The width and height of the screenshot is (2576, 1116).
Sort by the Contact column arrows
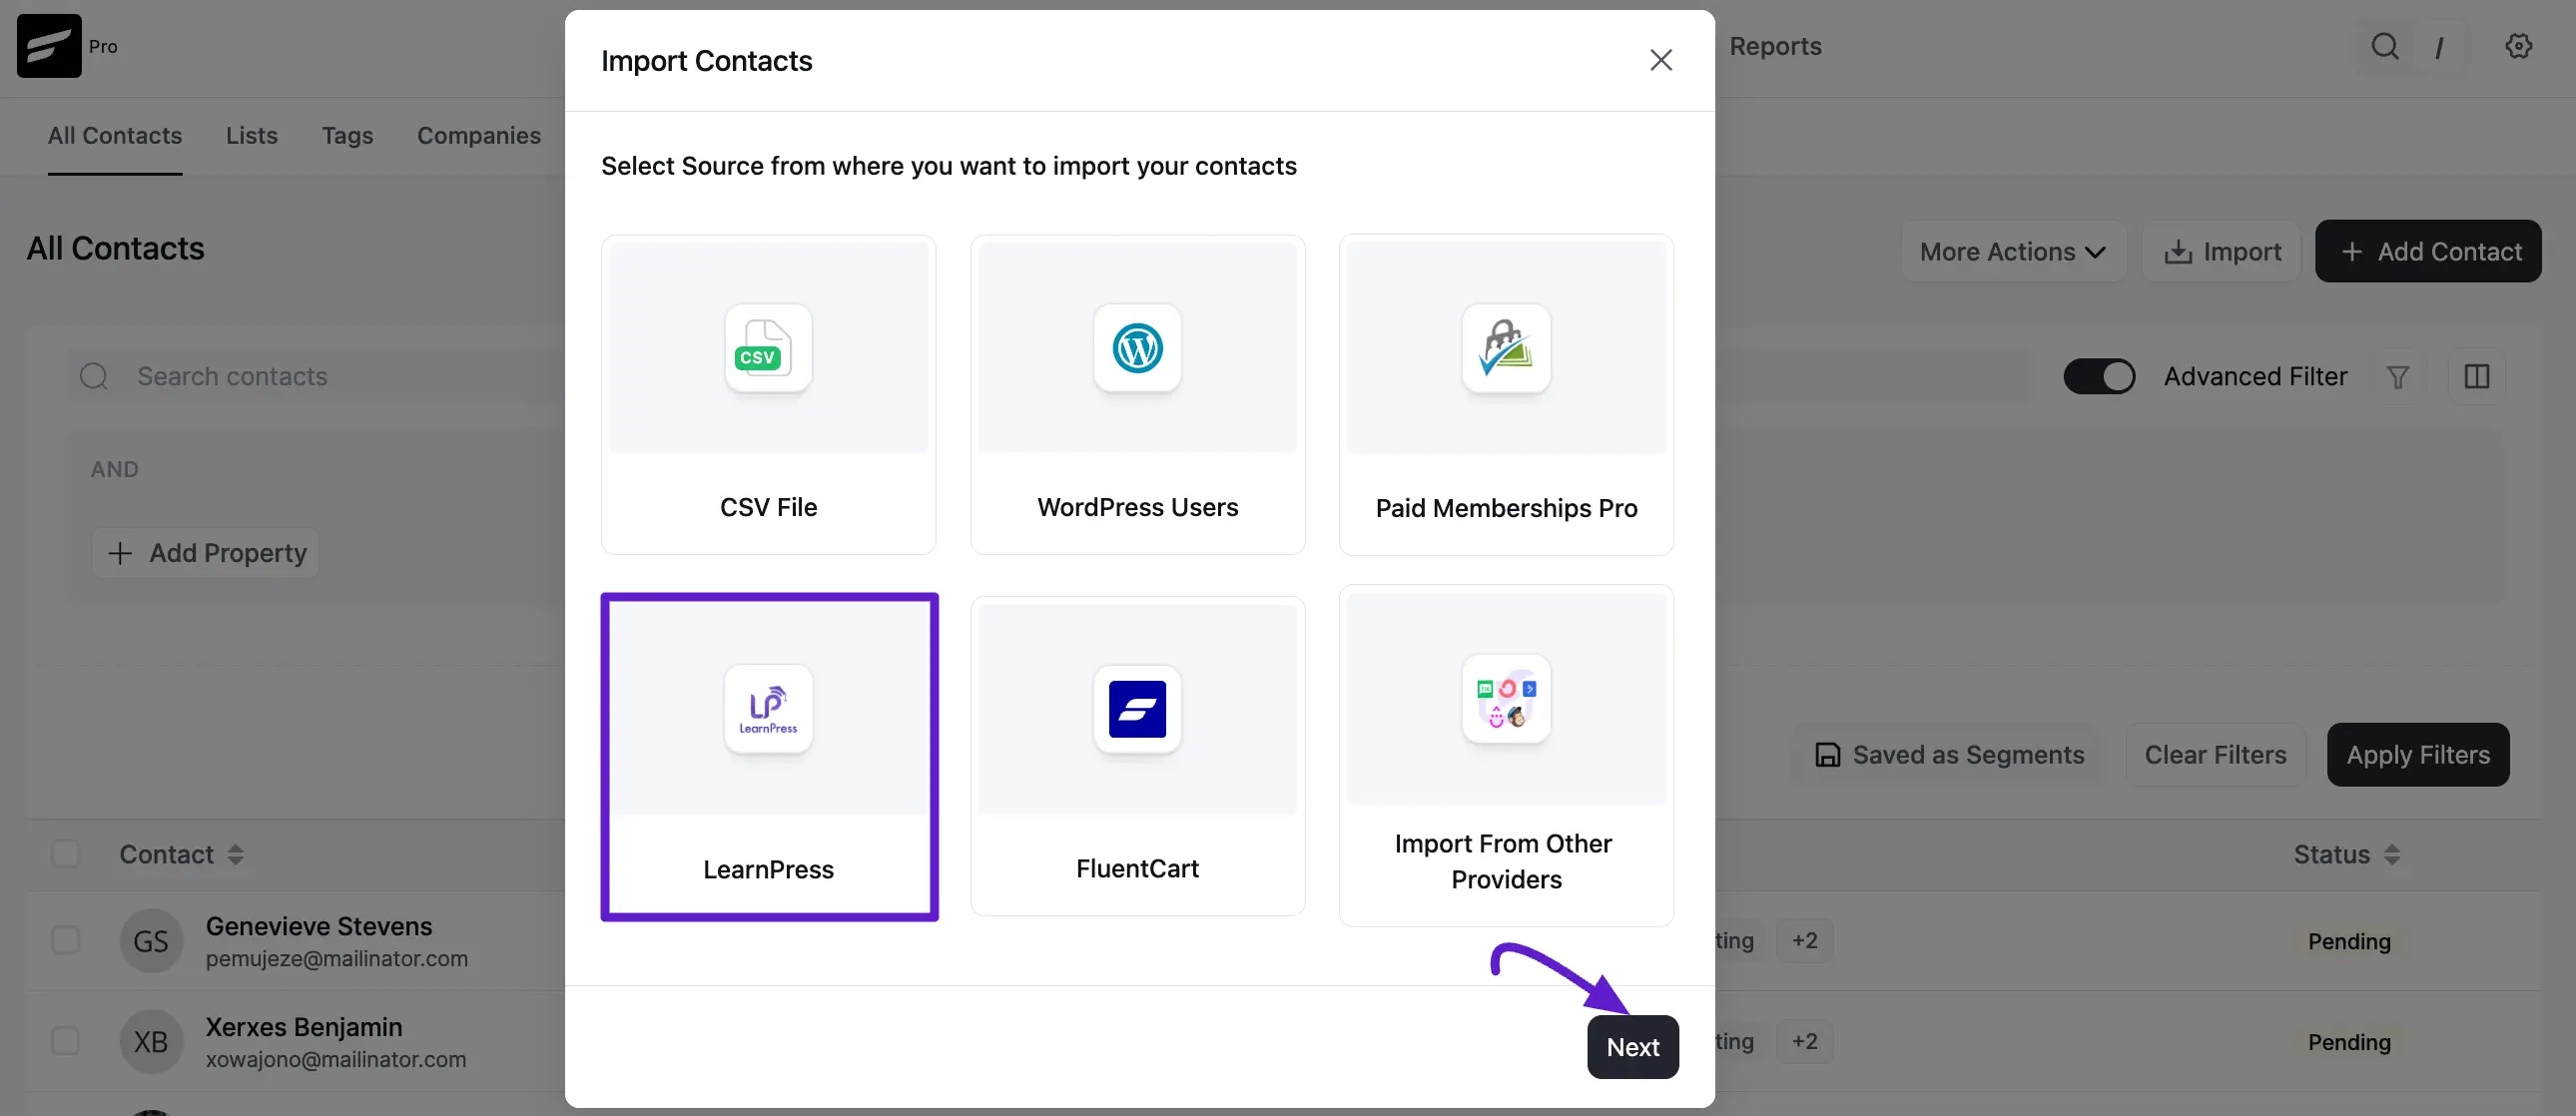tap(235, 855)
